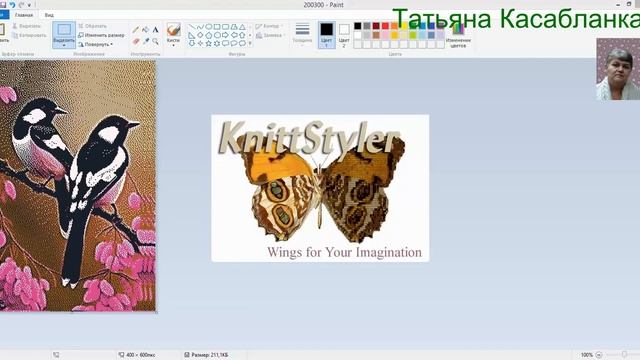
Task: Select the Color picker eyedropper tool
Action: (146, 41)
